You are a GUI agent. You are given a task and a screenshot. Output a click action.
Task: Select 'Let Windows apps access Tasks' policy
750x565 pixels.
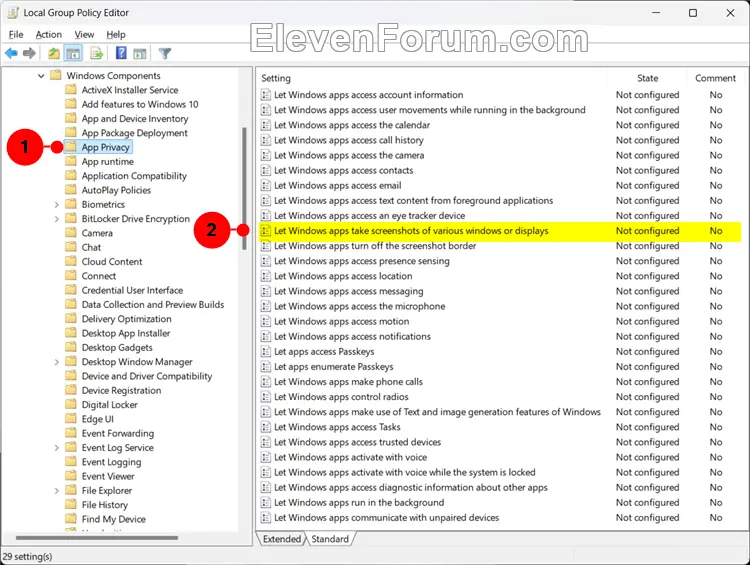pos(337,427)
